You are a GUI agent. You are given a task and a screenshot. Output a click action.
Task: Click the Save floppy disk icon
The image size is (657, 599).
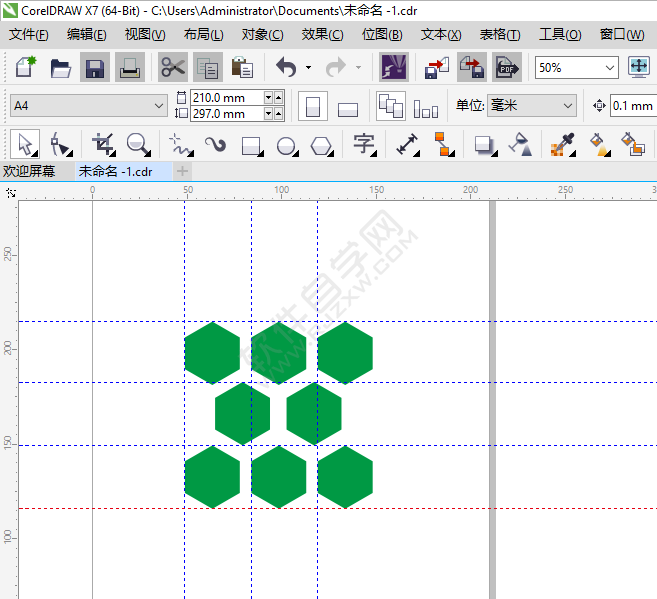(x=94, y=68)
